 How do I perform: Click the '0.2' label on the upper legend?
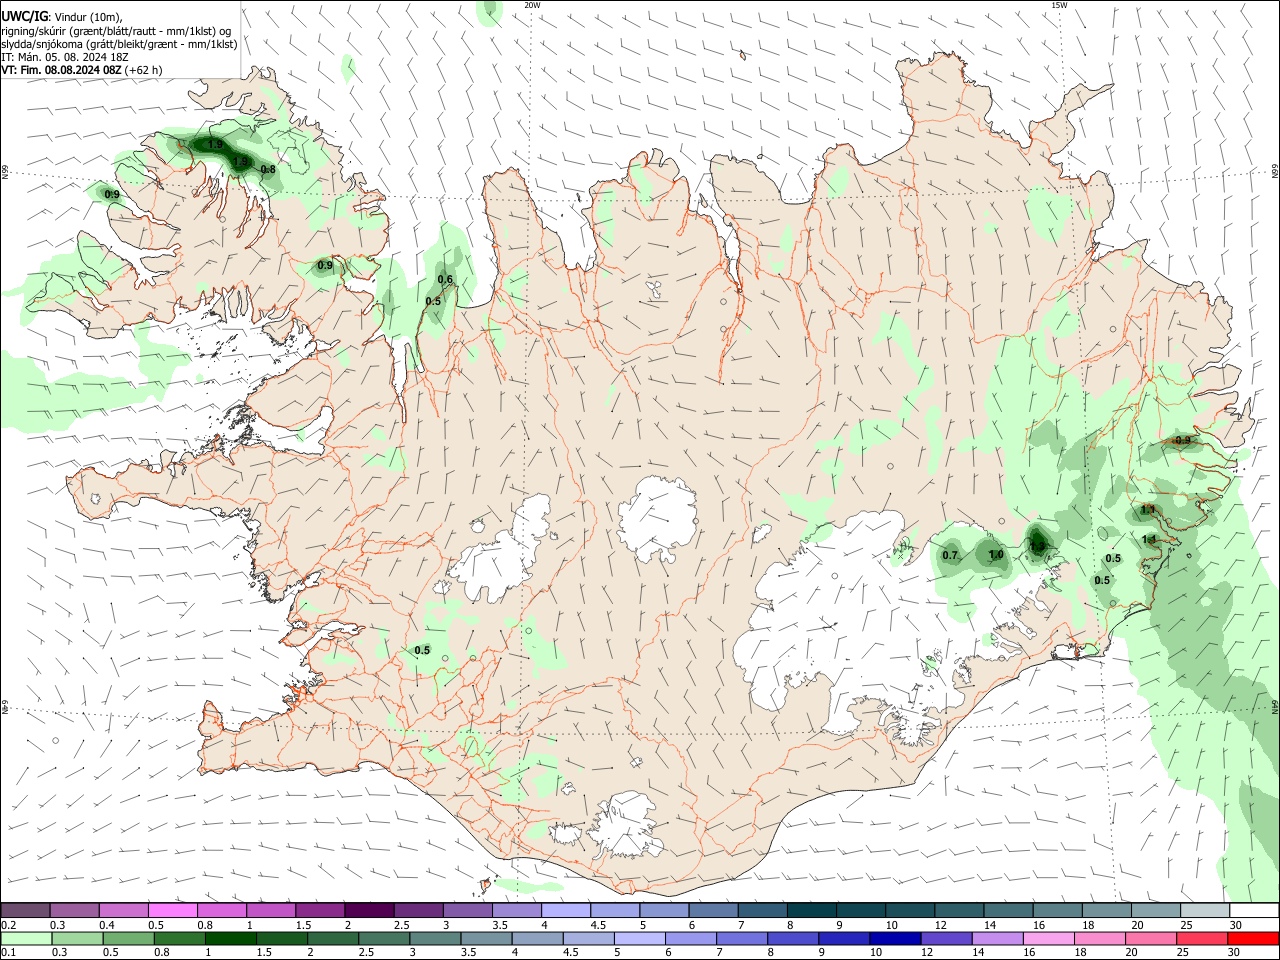[x=9, y=925]
